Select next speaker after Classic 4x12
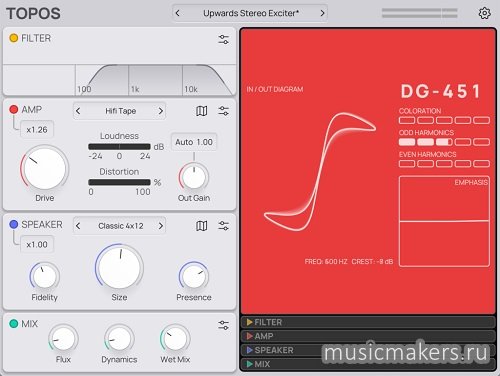 [x=161, y=226]
